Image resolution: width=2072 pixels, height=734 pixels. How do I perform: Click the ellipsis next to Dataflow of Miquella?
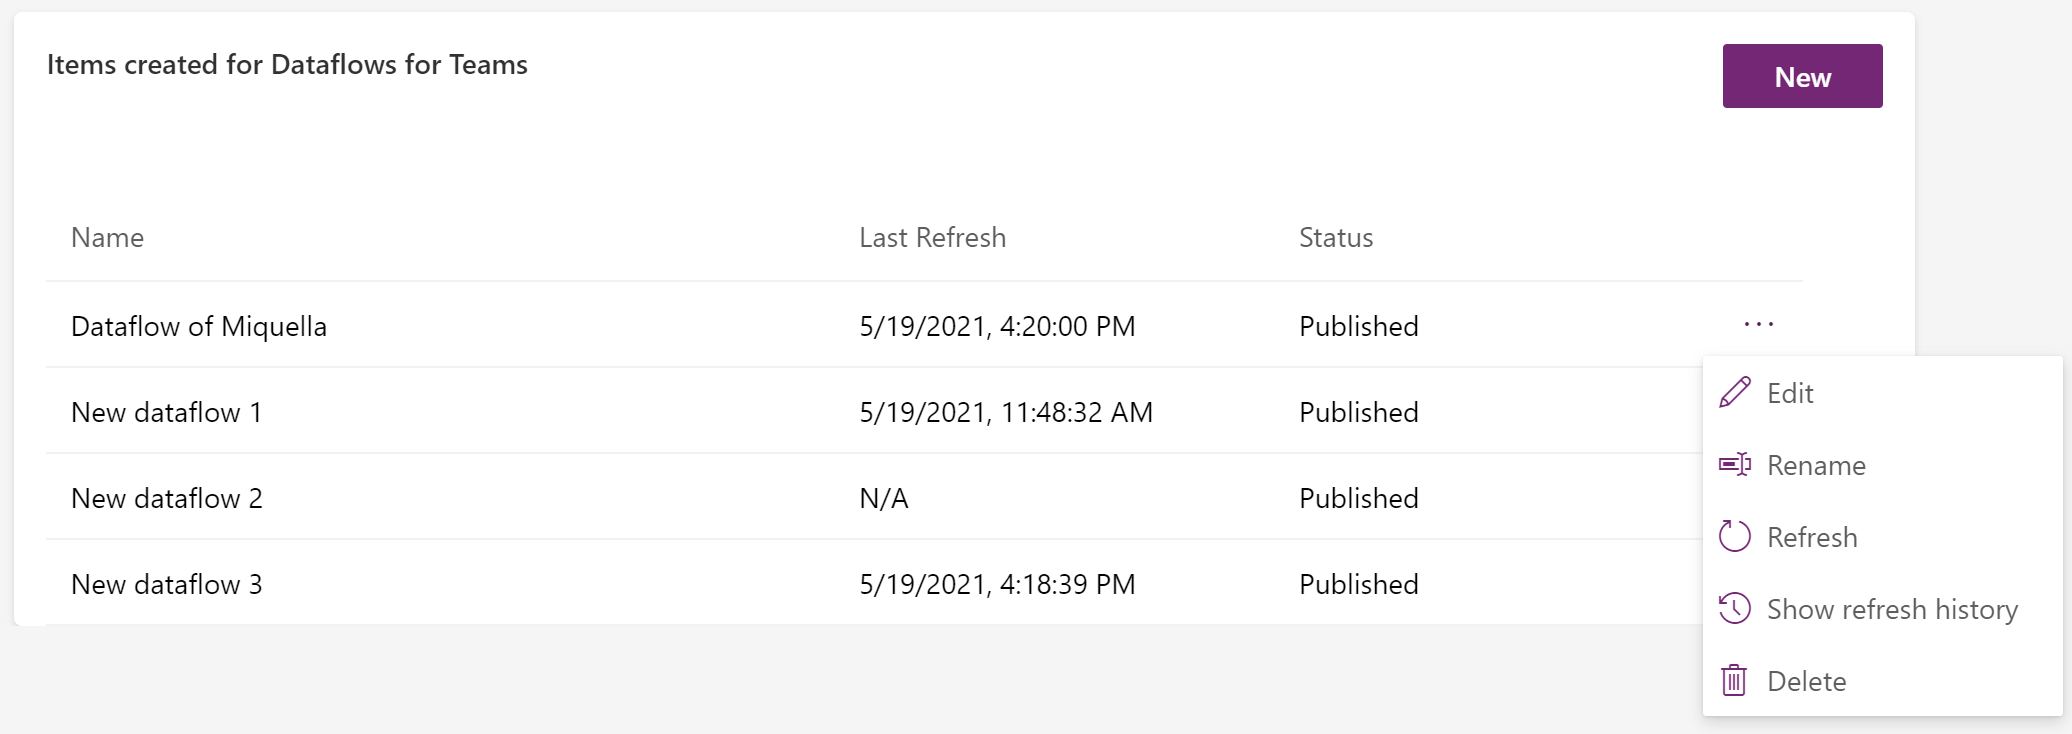(1759, 324)
